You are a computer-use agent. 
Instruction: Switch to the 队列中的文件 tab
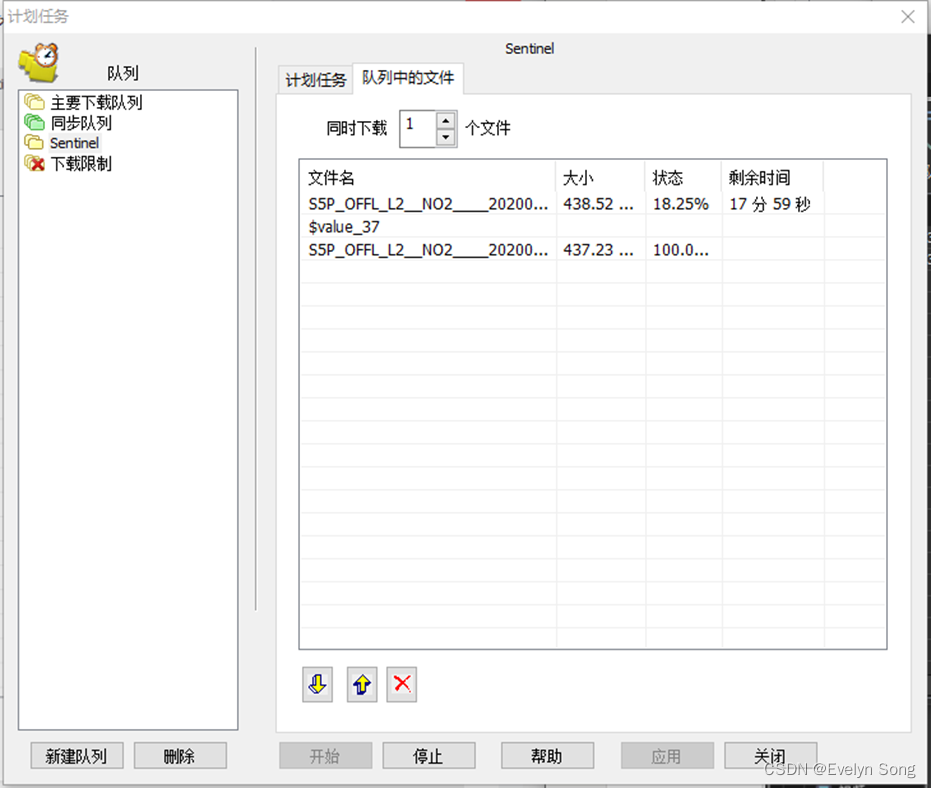click(x=408, y=79)
